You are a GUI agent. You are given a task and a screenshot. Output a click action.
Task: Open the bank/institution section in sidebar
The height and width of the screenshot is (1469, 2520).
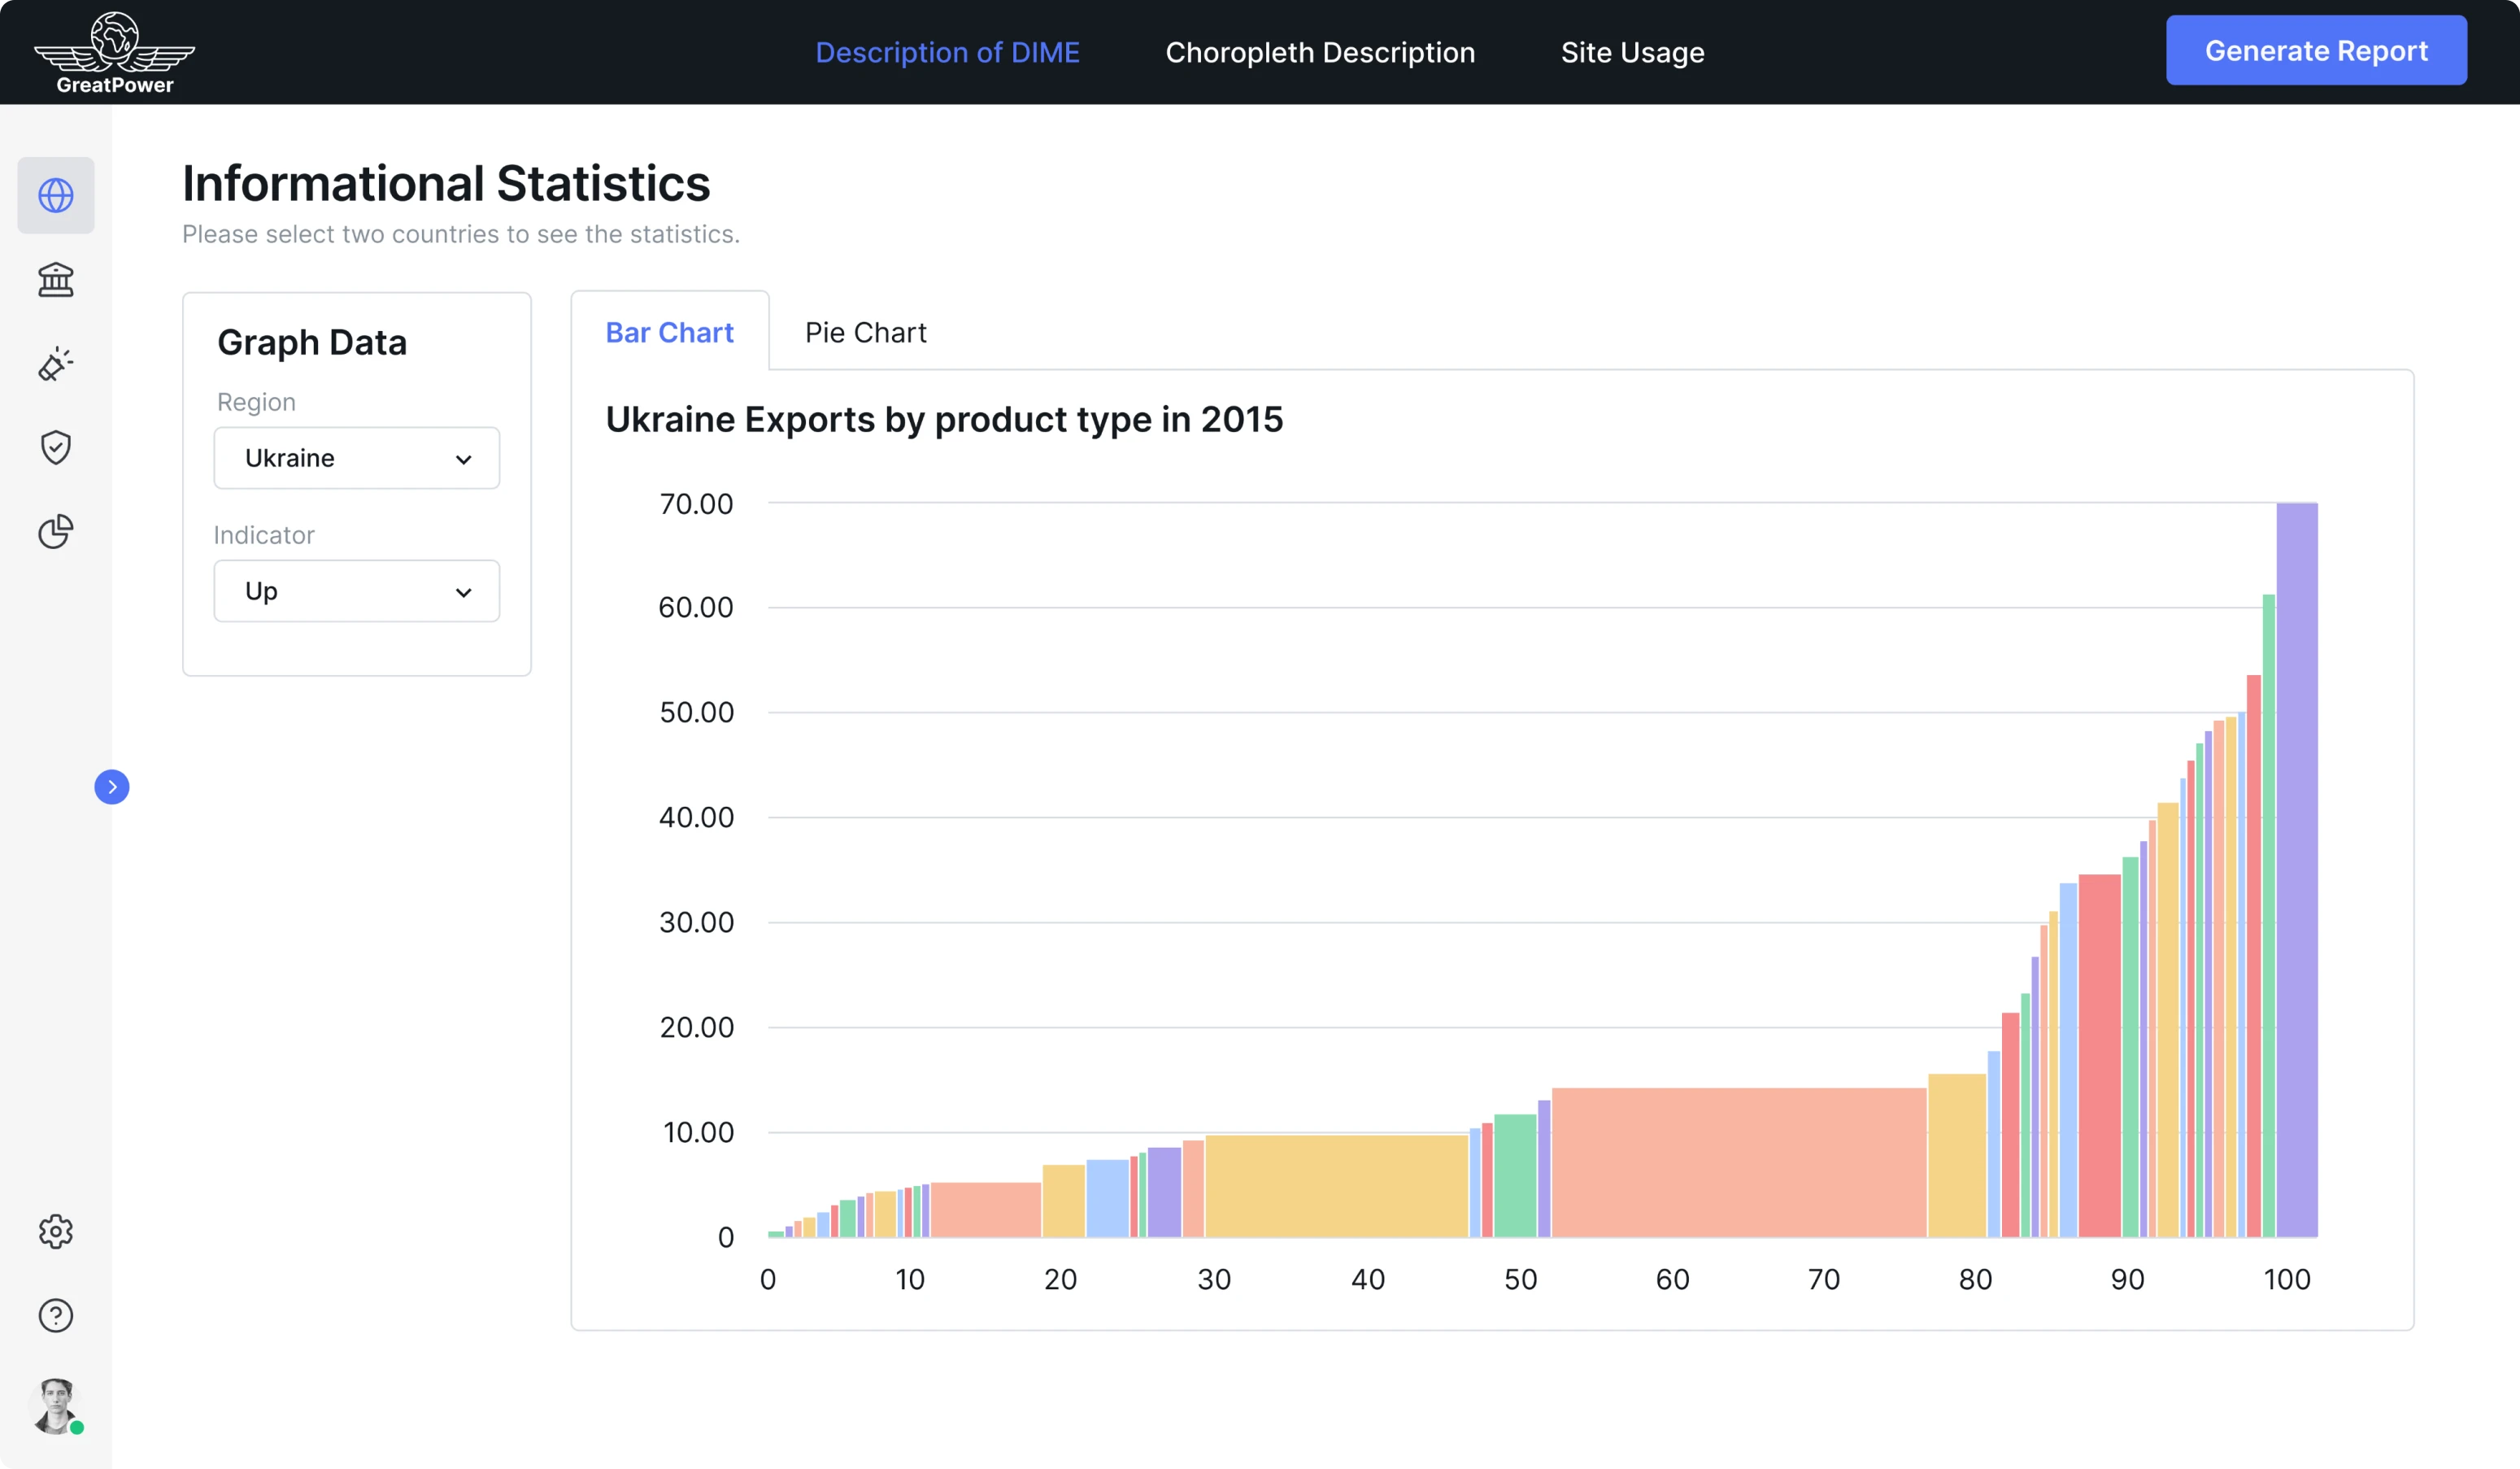click(55, 280)
